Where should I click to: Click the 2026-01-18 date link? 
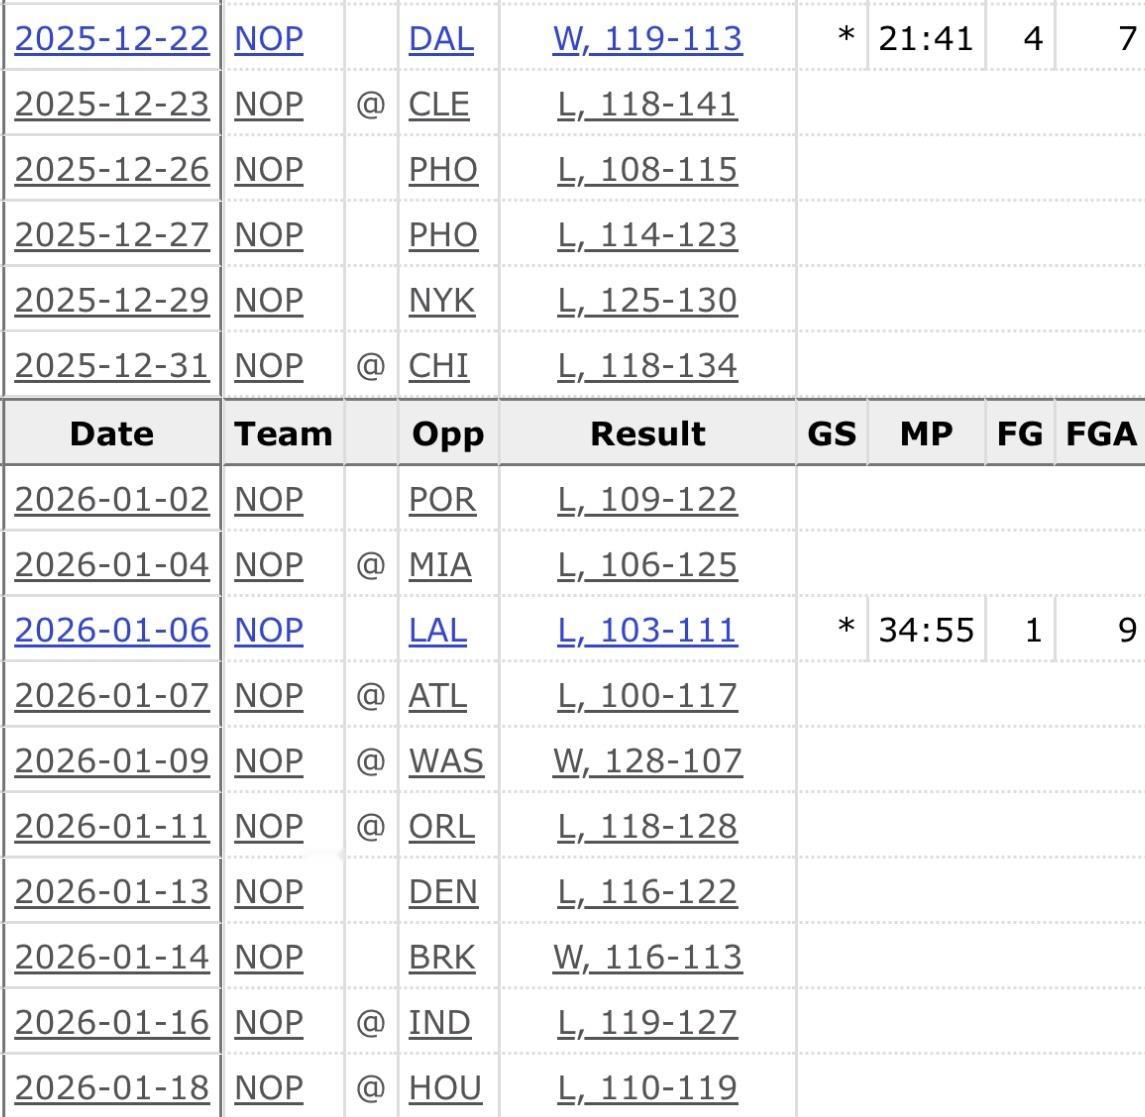pos(112,1087)
